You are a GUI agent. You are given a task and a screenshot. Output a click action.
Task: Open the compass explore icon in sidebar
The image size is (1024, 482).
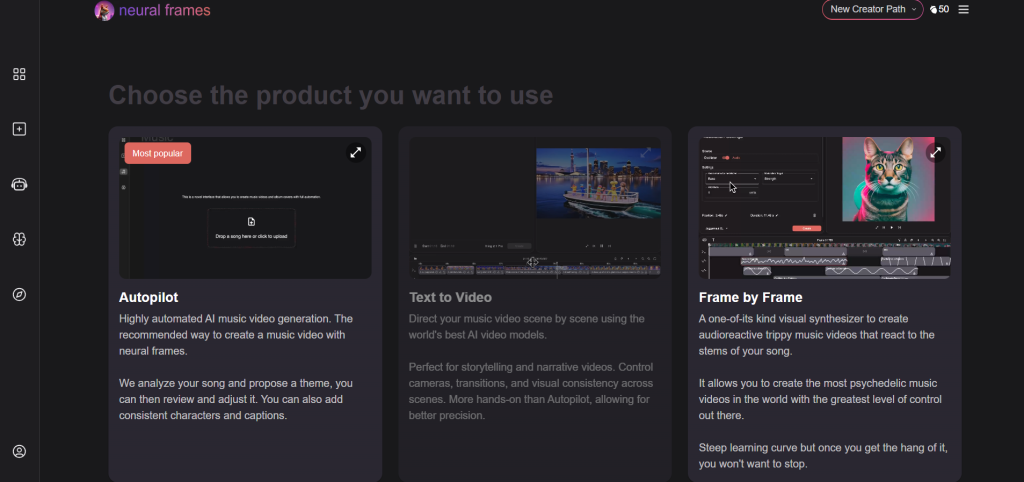click(x=19, y=294)
